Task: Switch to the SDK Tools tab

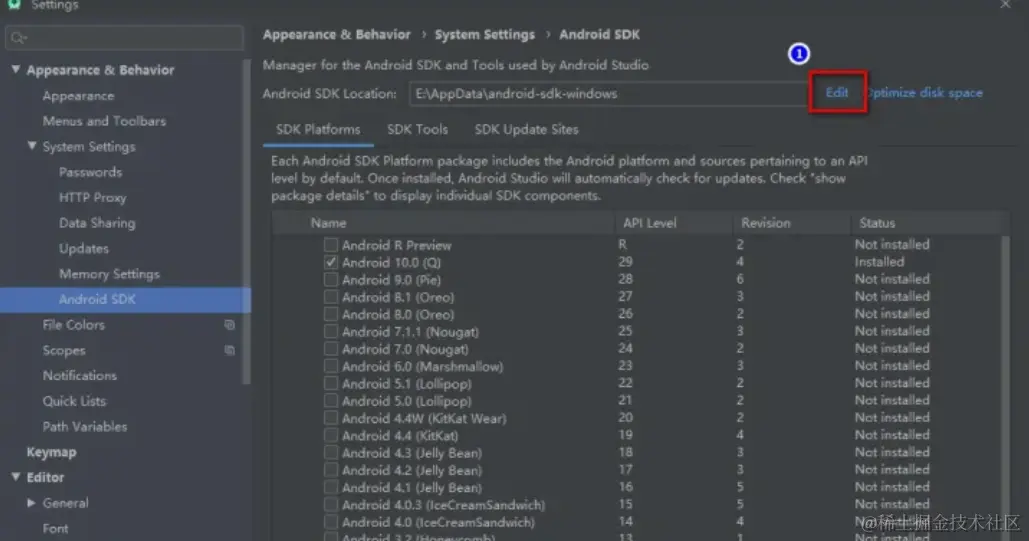Action: coord(417,130)
